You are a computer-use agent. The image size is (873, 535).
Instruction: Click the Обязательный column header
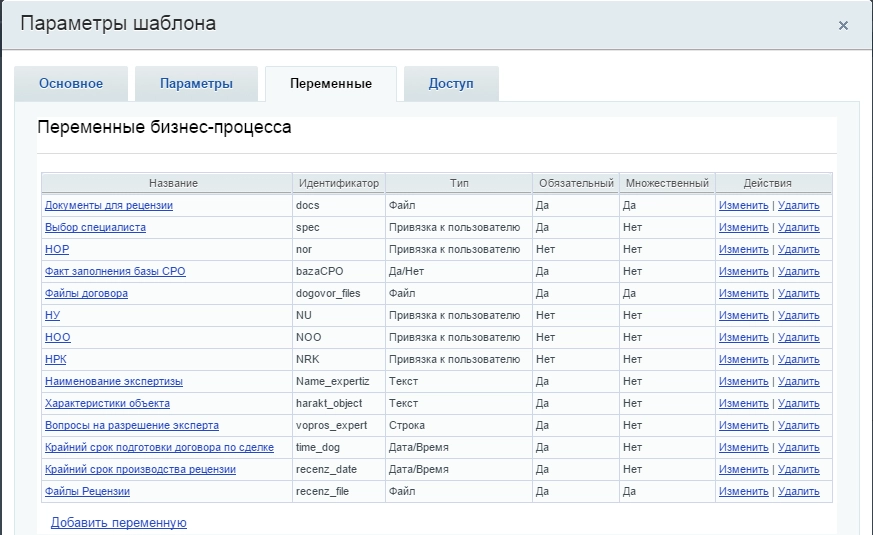[x=575, y=184]
